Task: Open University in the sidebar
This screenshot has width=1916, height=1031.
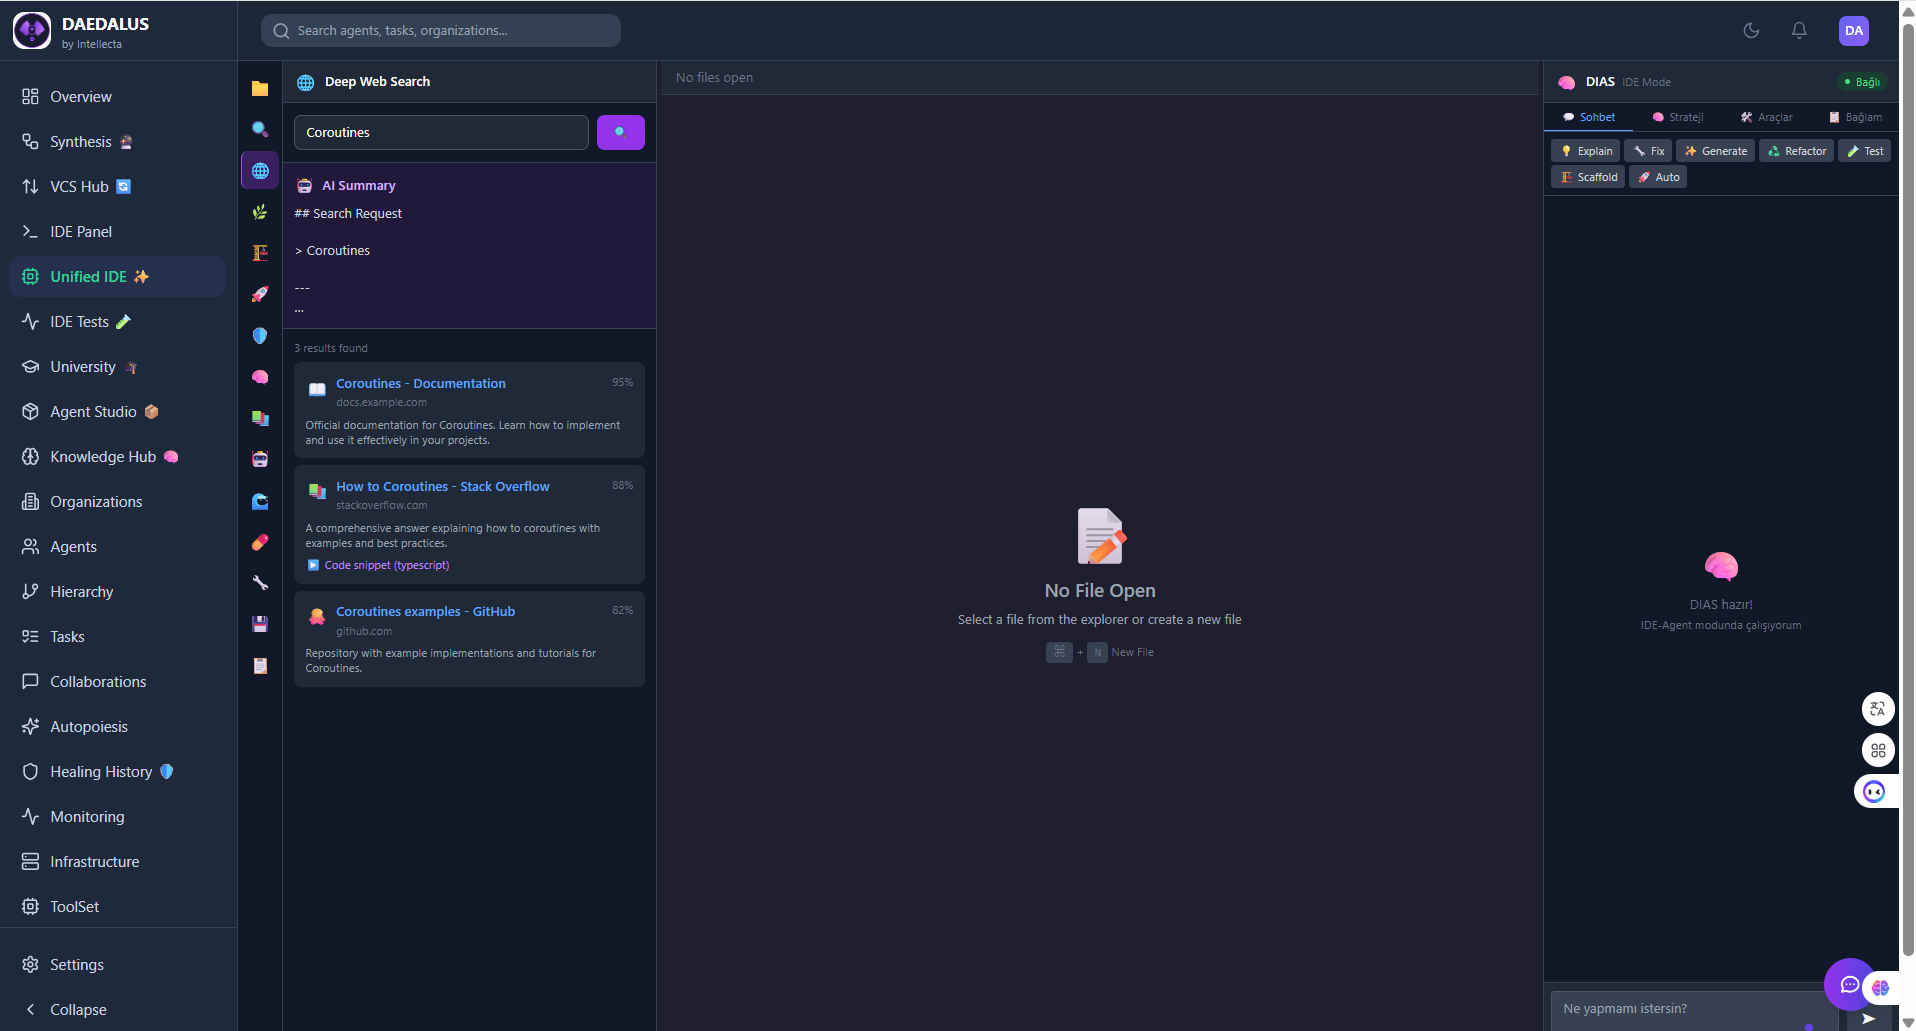Action: pyautogui.click(x=118, y=366)
